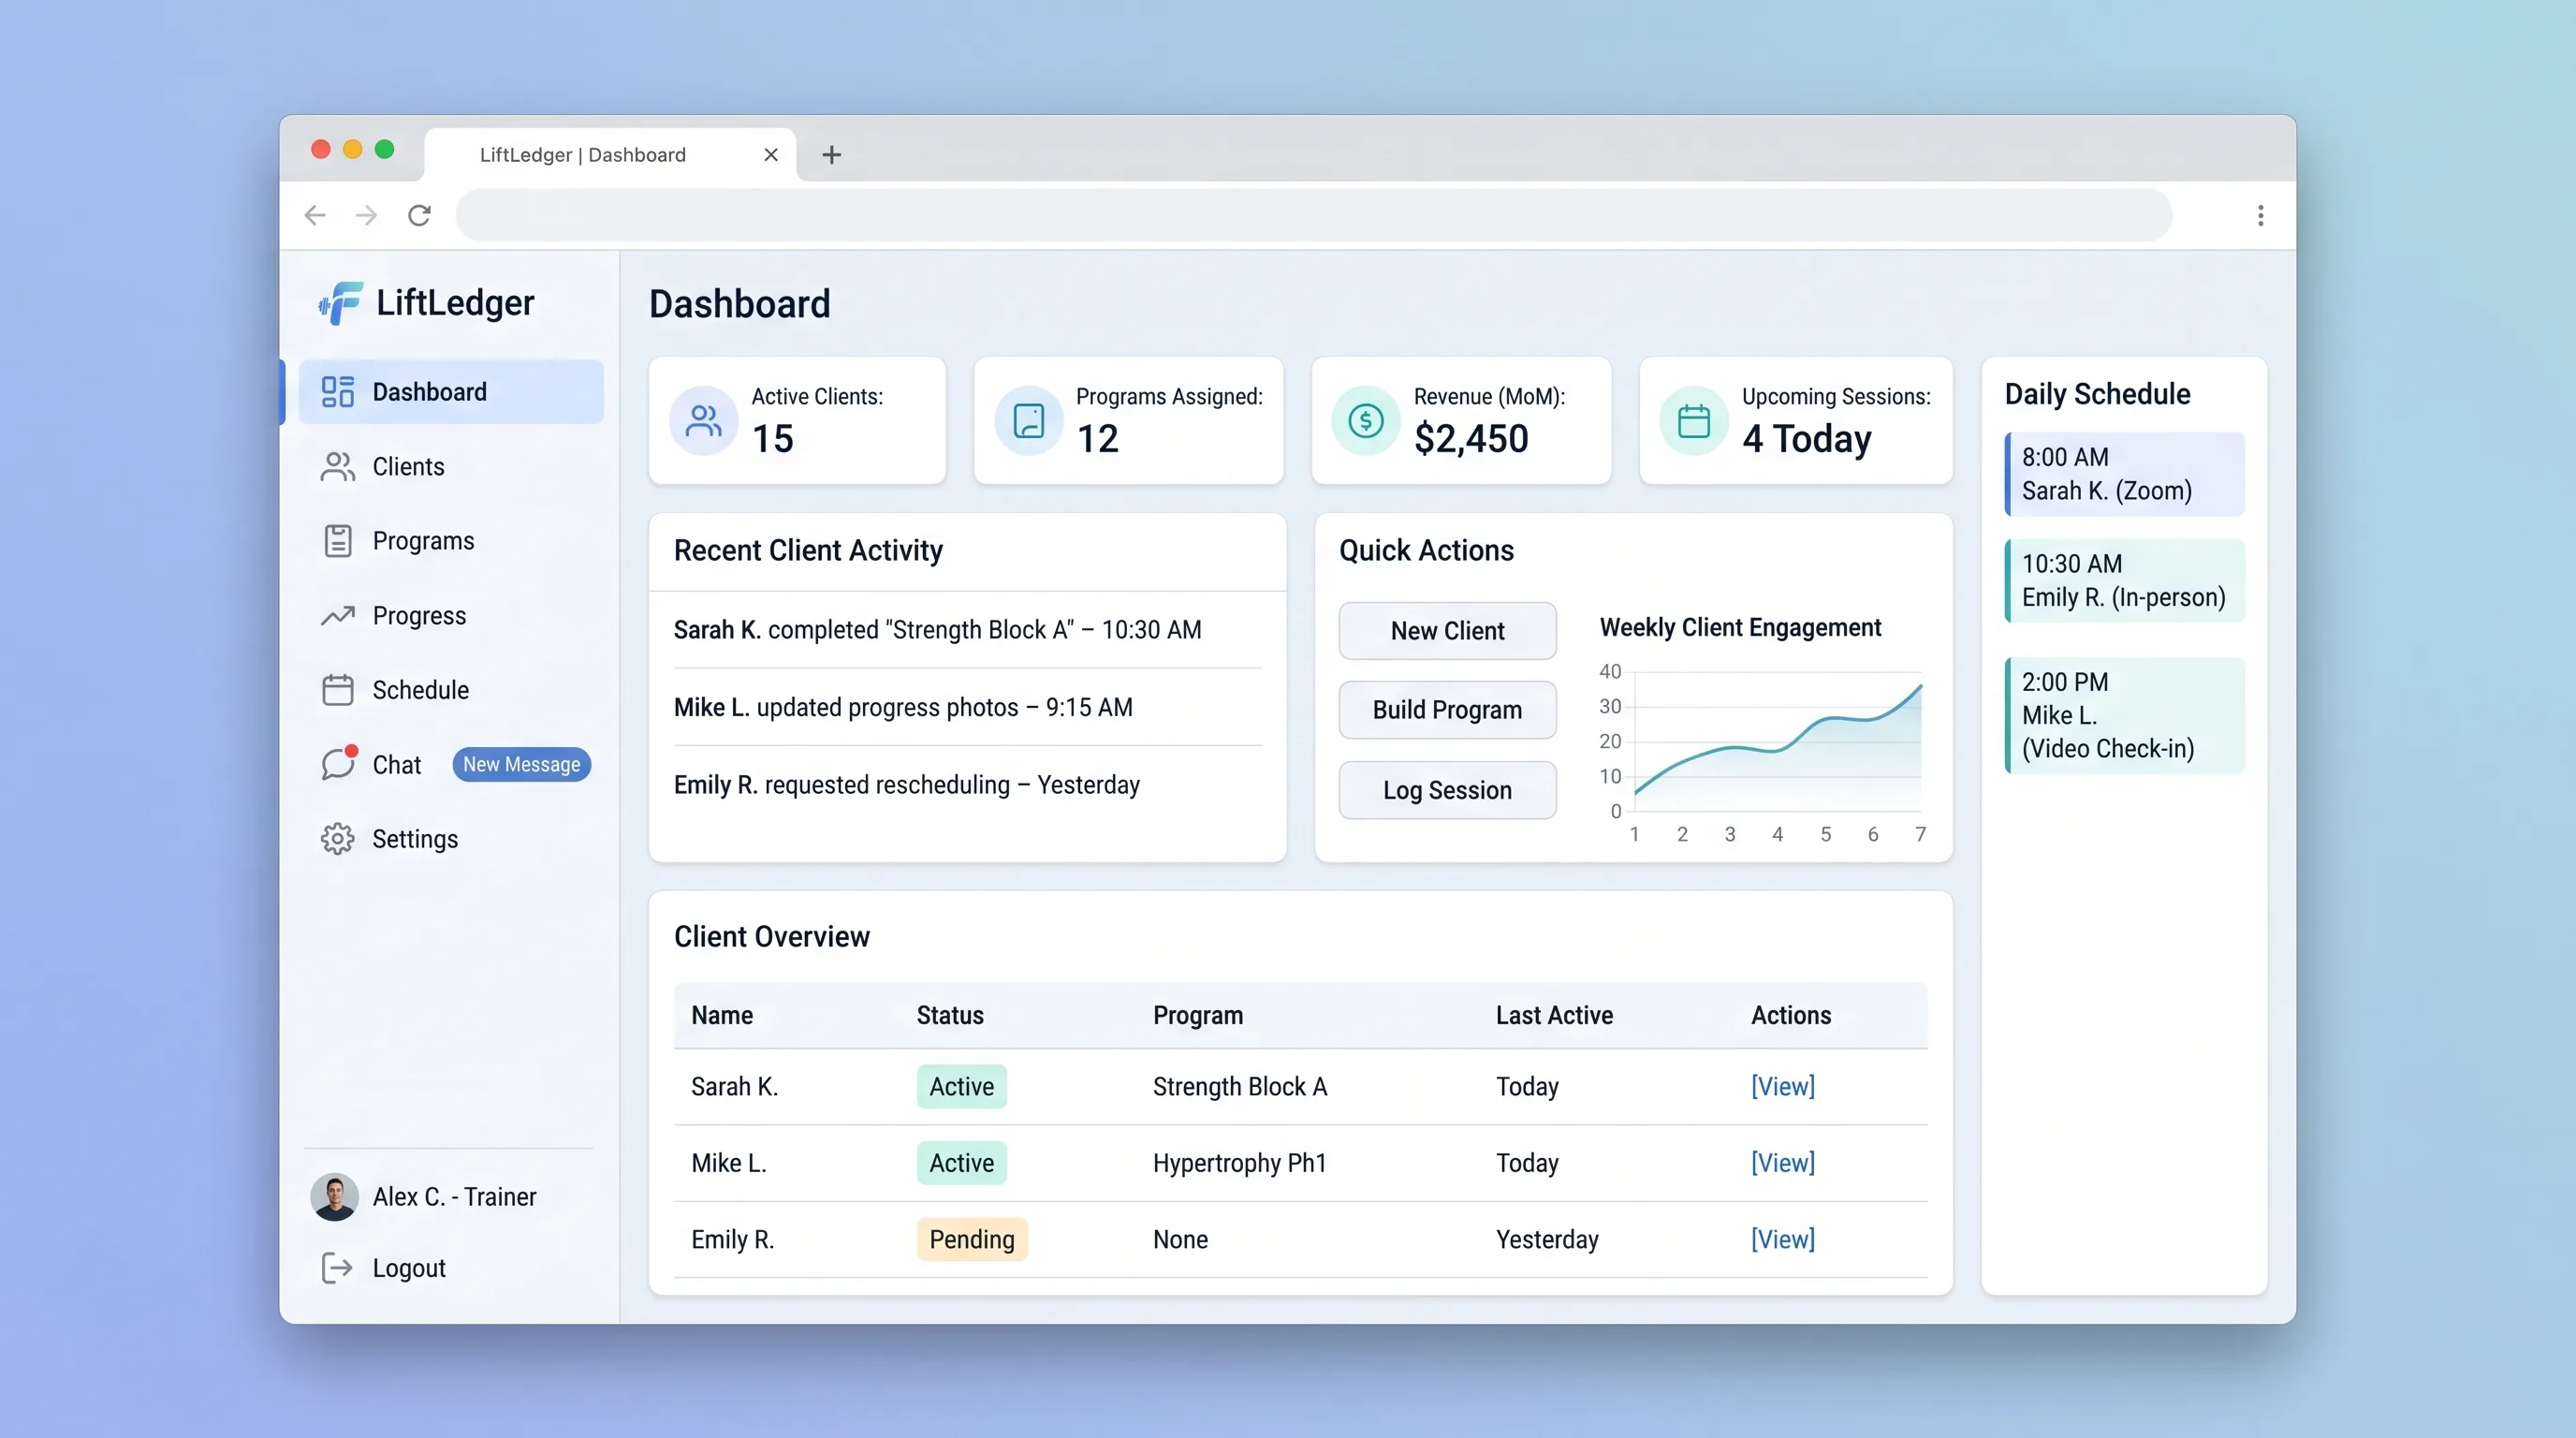The width and height of the screenshot is (2576, 1438).
Task: Select the LiftLedger | Dashboard browser tab
Action: [x=610, y=155]
